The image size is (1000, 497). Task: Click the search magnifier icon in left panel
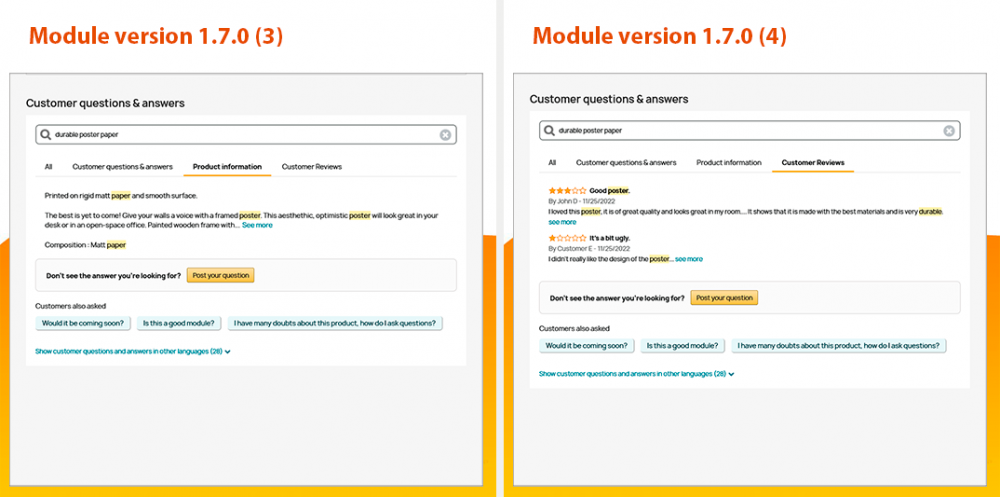point(45,135)
